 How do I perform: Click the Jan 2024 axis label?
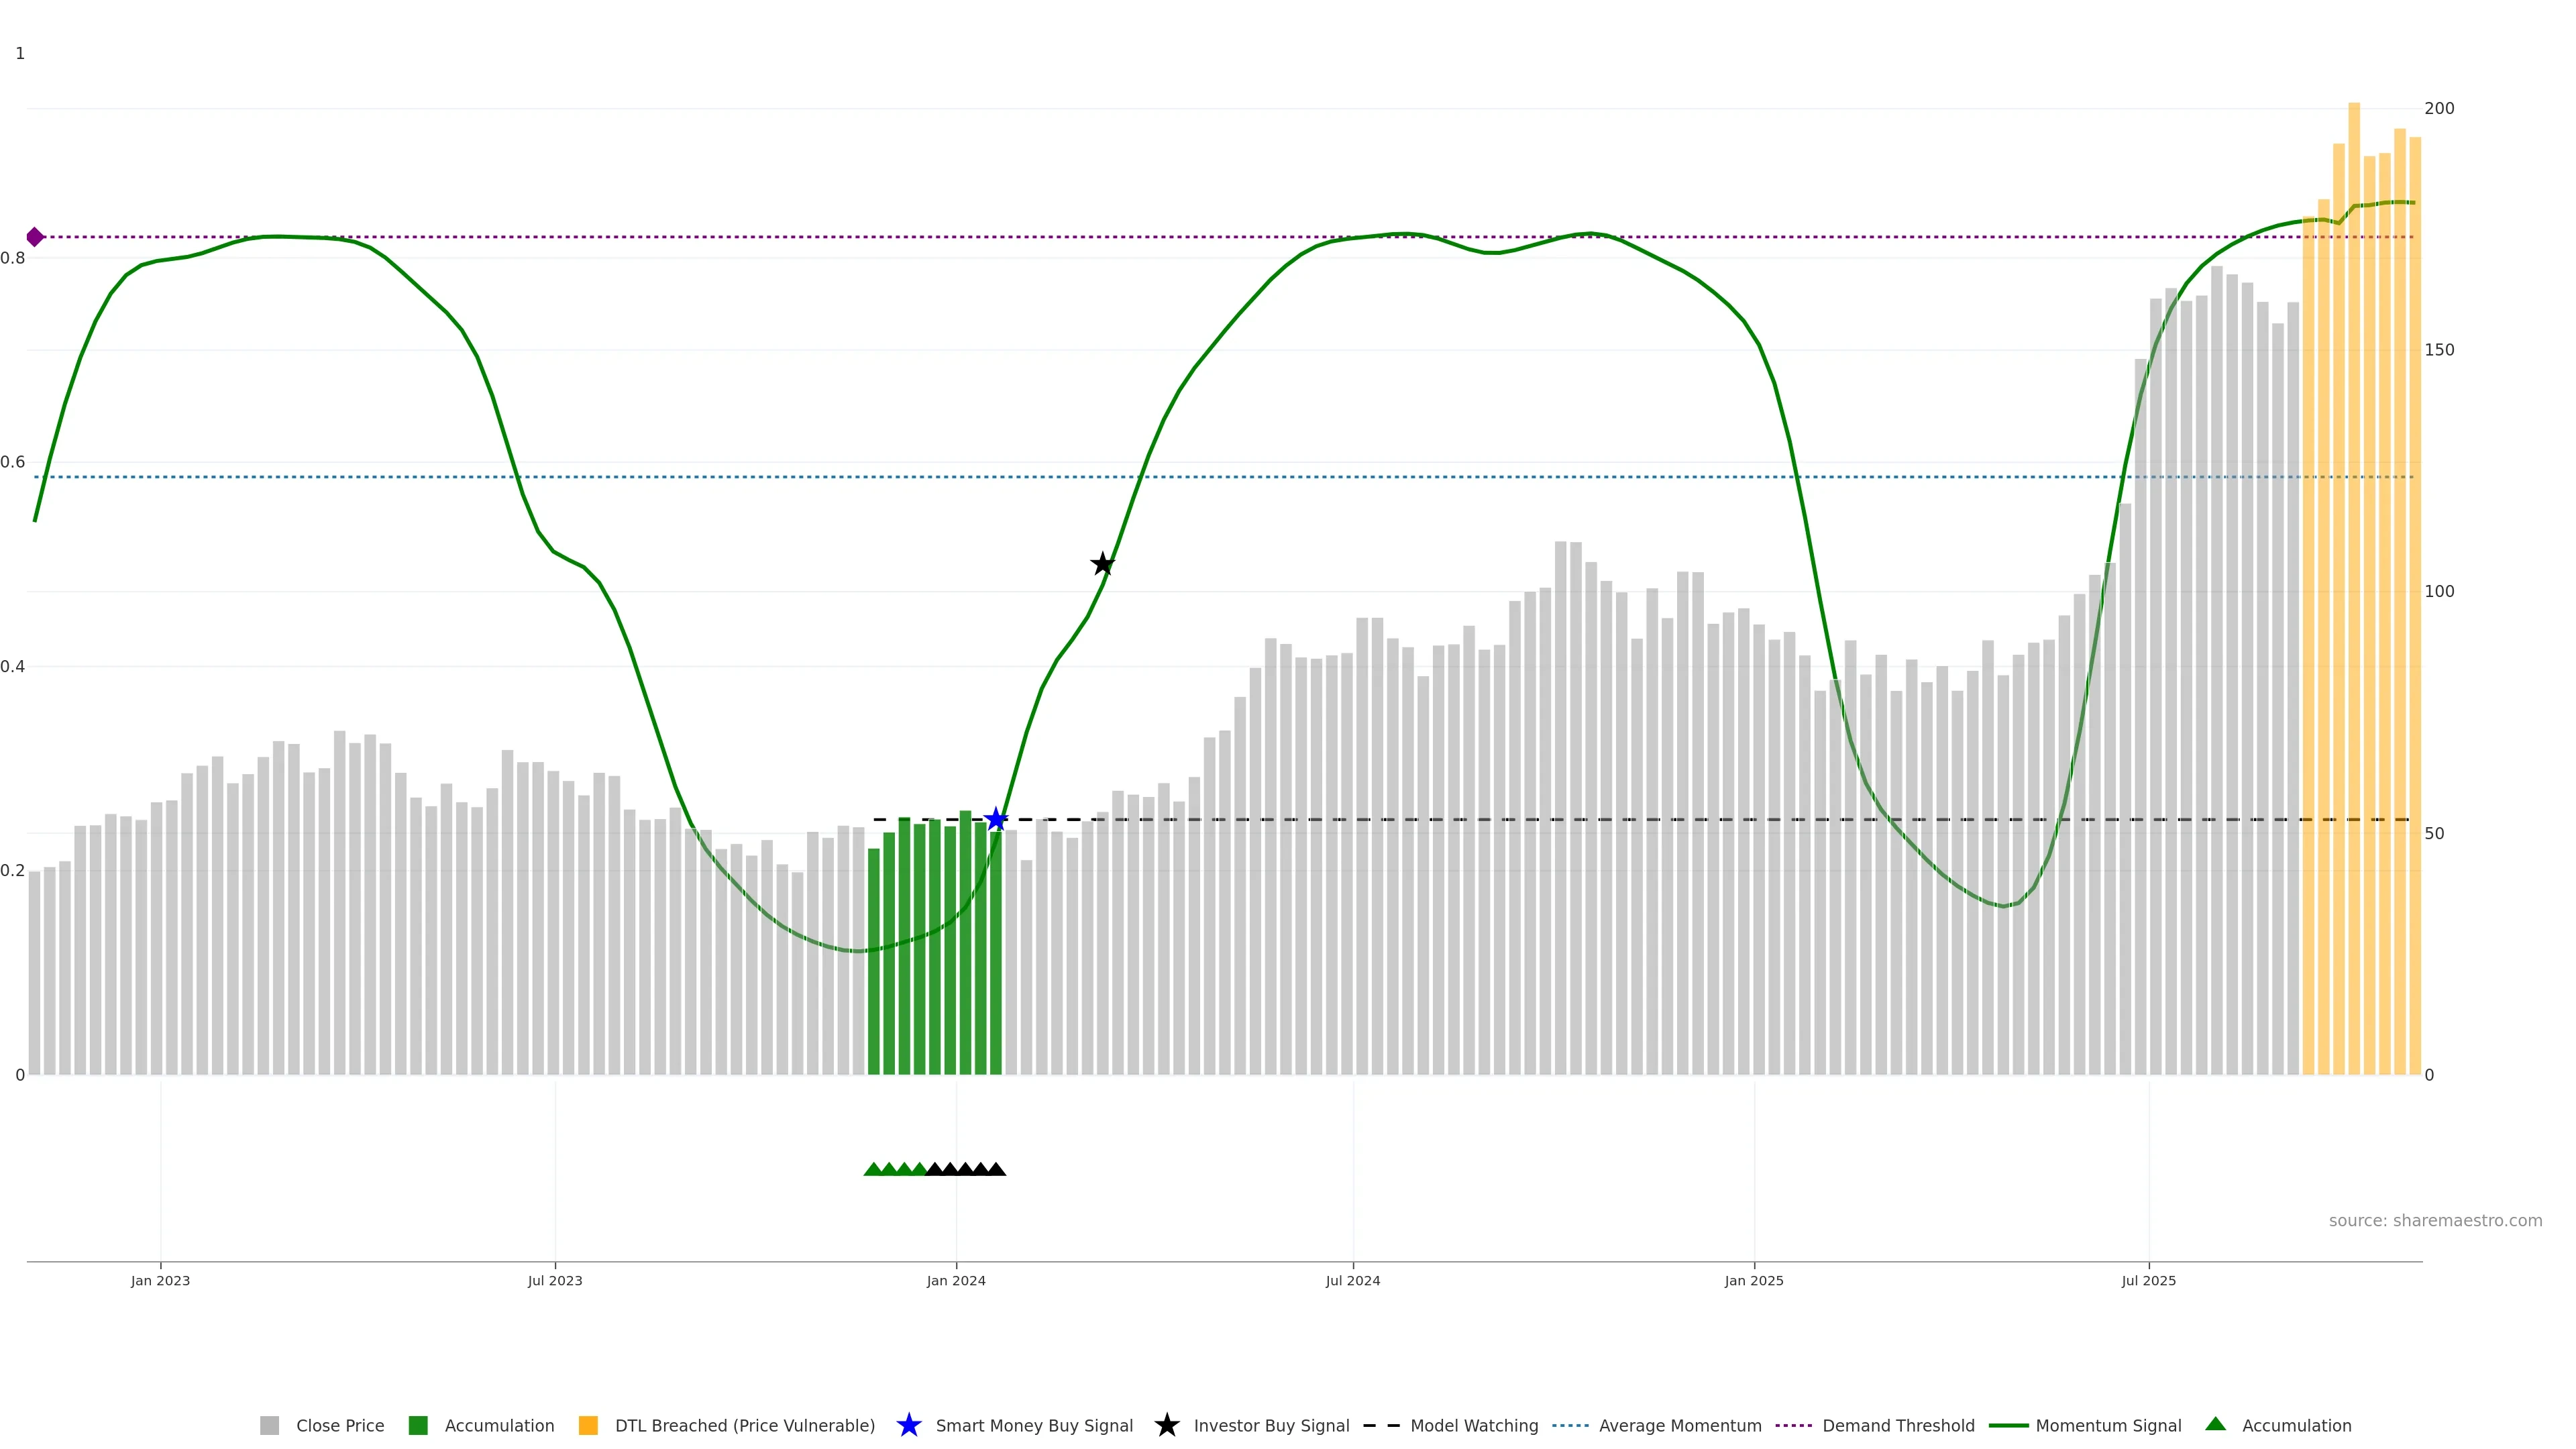point(956,1280)
